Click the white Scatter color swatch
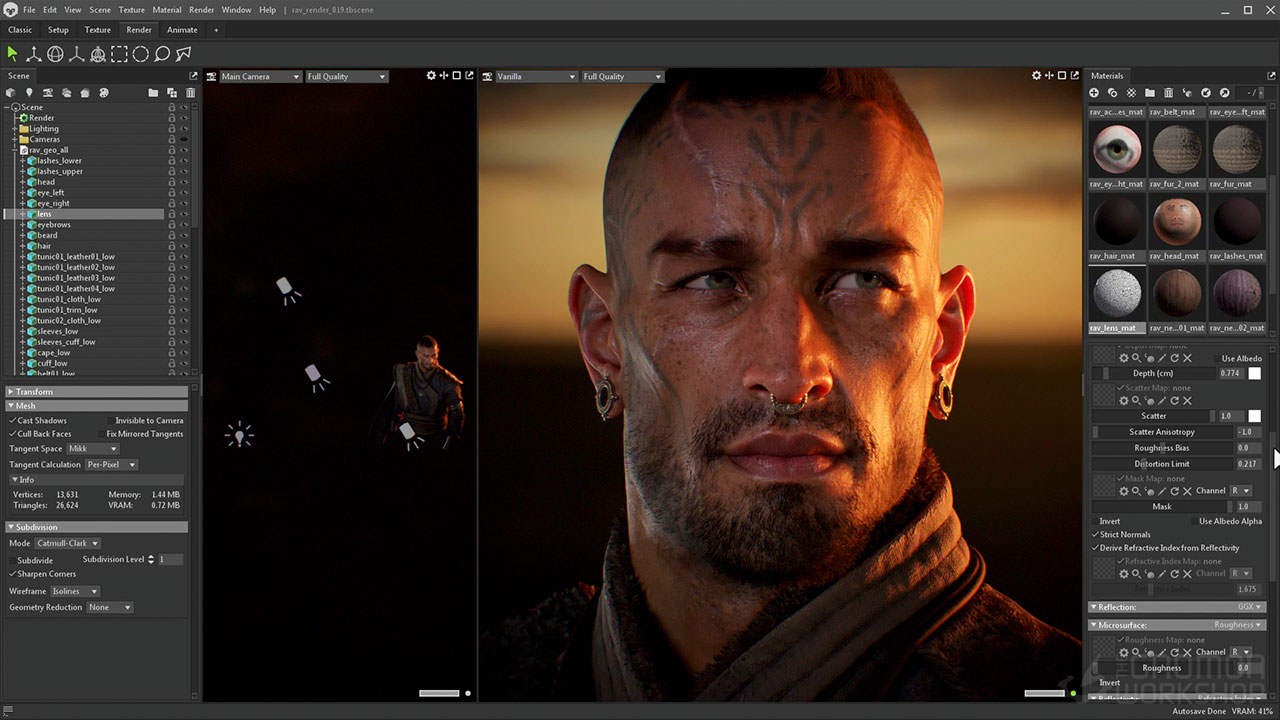Image resolution: width=1280 pixels, height=720 pixels. 1254,416
